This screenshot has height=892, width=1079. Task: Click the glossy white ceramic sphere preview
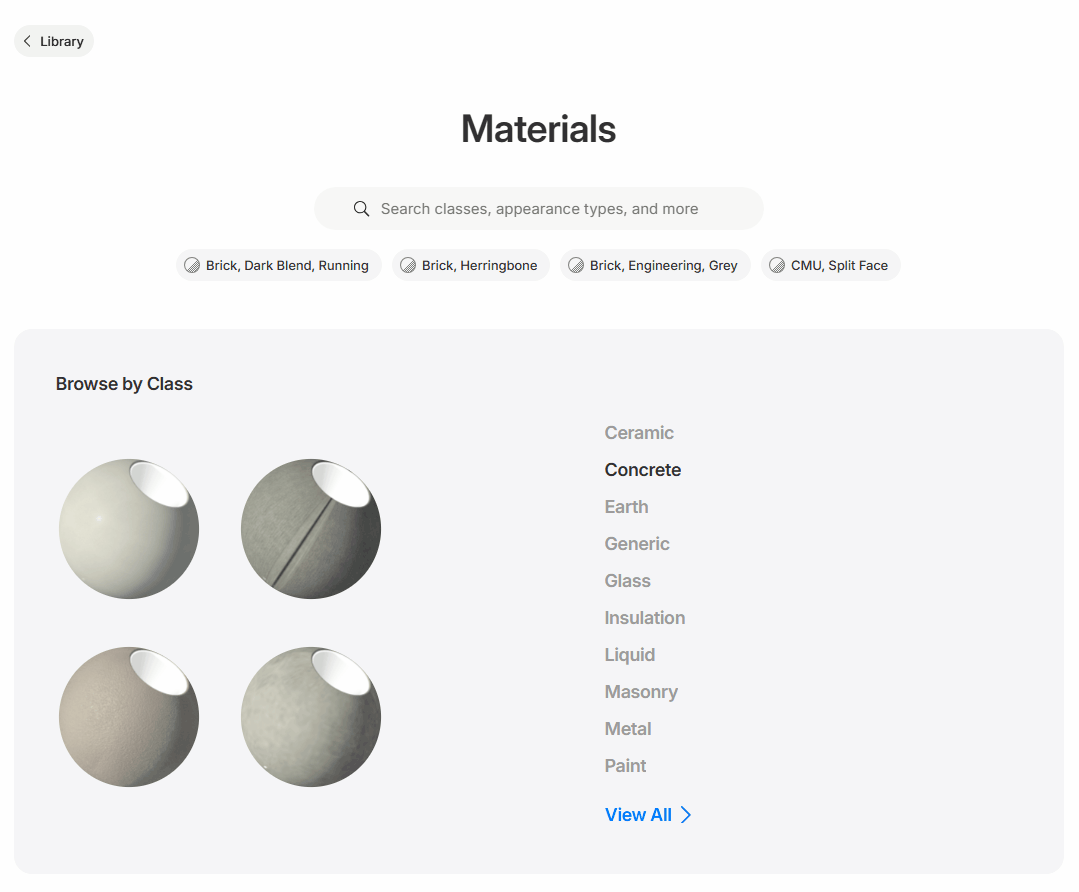[128, 528]
